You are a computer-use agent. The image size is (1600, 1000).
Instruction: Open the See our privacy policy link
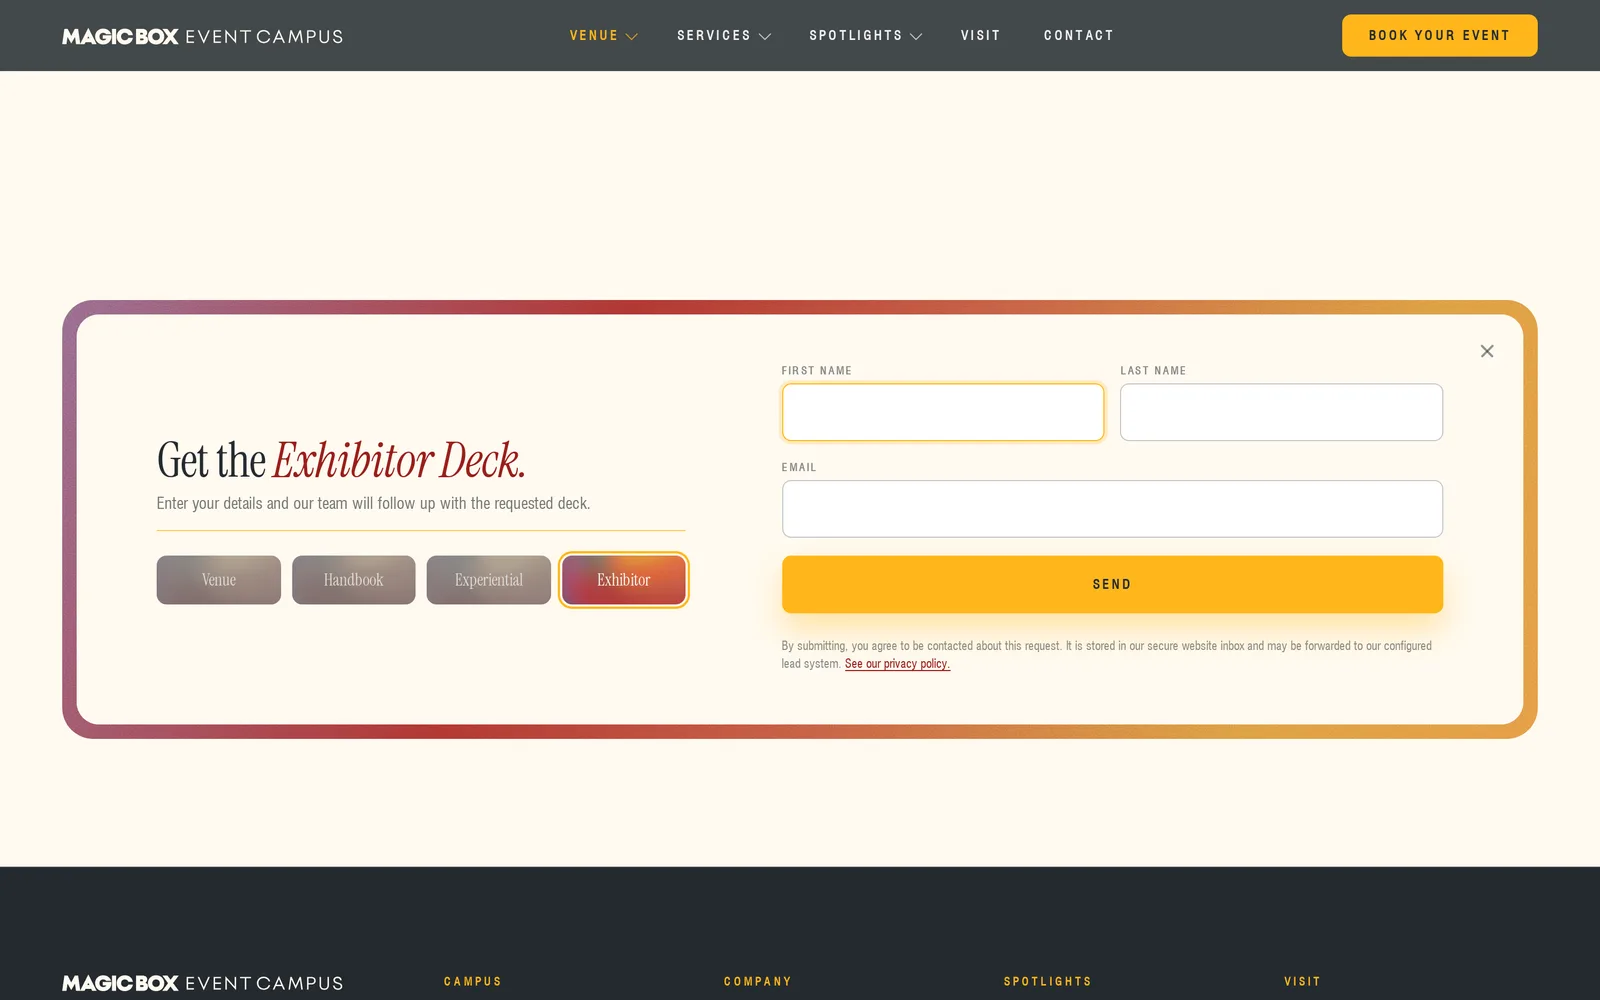897,664
